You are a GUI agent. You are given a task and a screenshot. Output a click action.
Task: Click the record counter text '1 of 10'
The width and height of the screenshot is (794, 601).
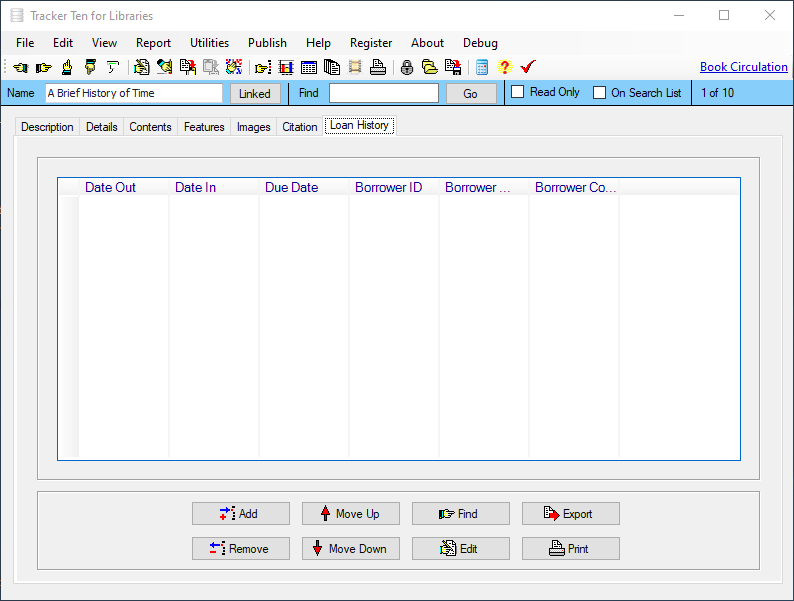[x=718, y=93]
